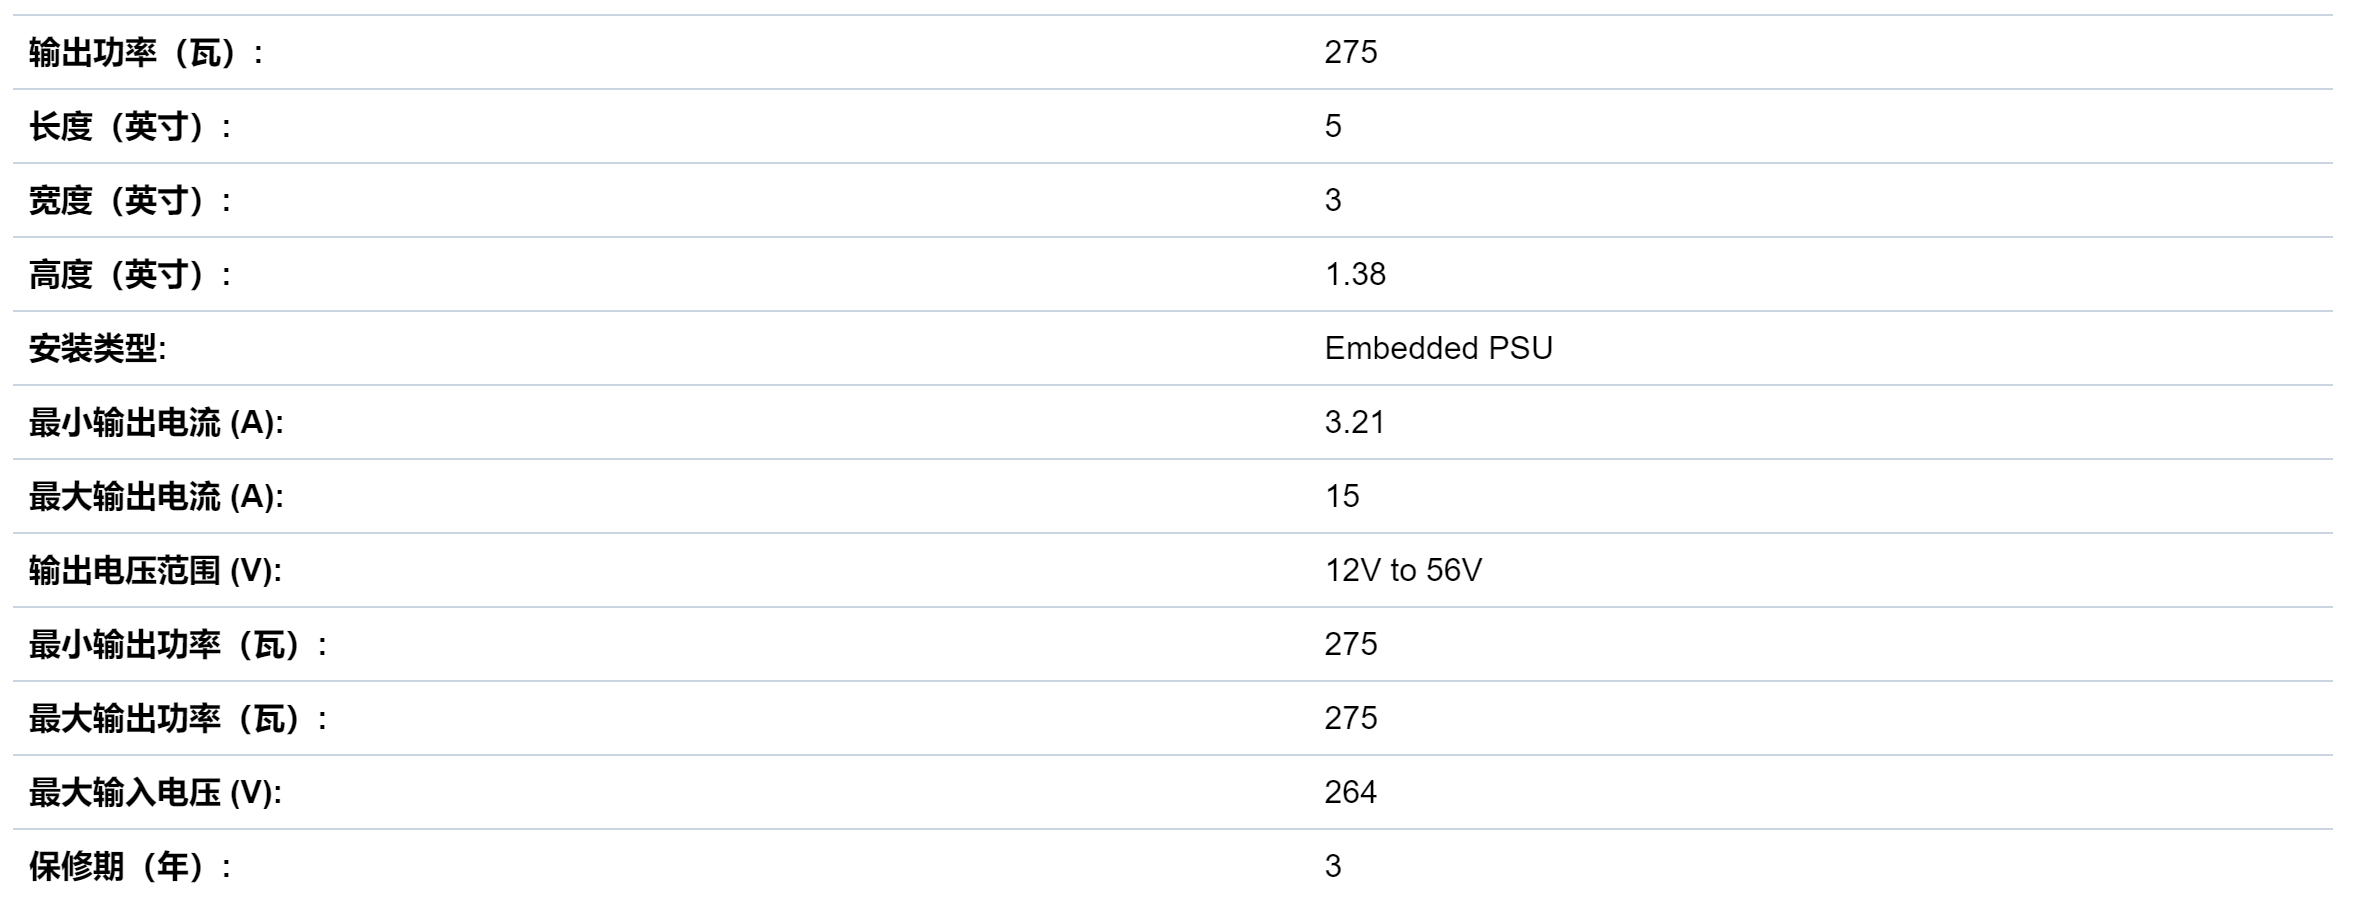Click the 安装类型 label

coord(97,348)
